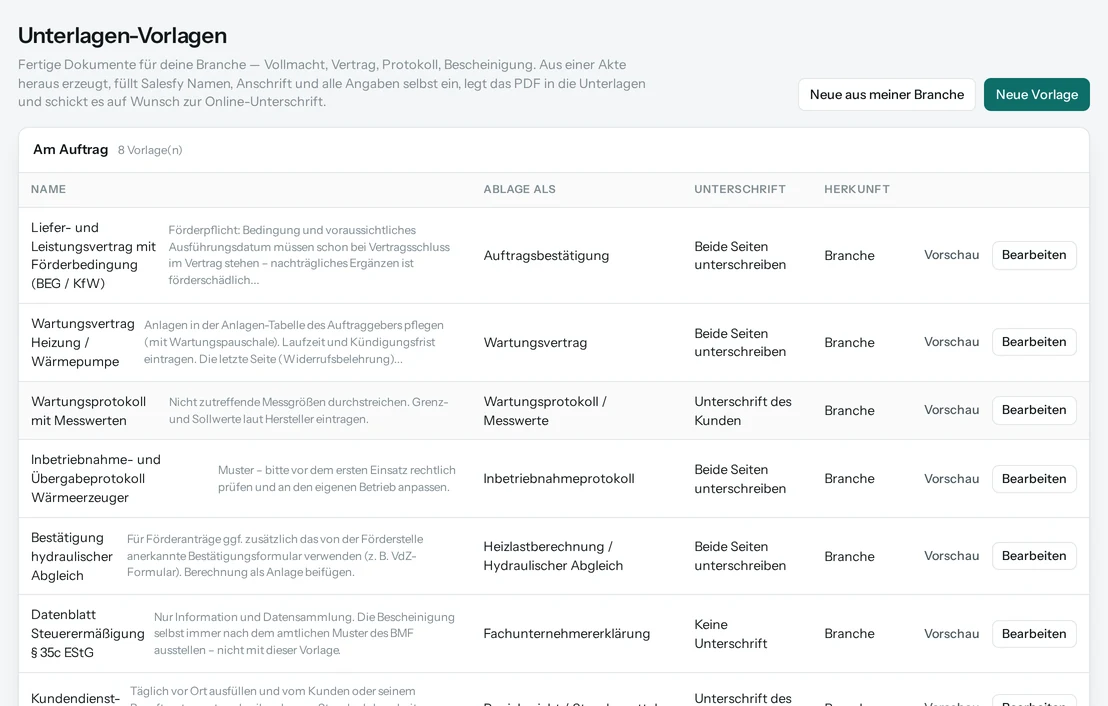1108x706 pixels.
Task: Create a new template with "Neue Vorlage"
Action: point(1037,95)
